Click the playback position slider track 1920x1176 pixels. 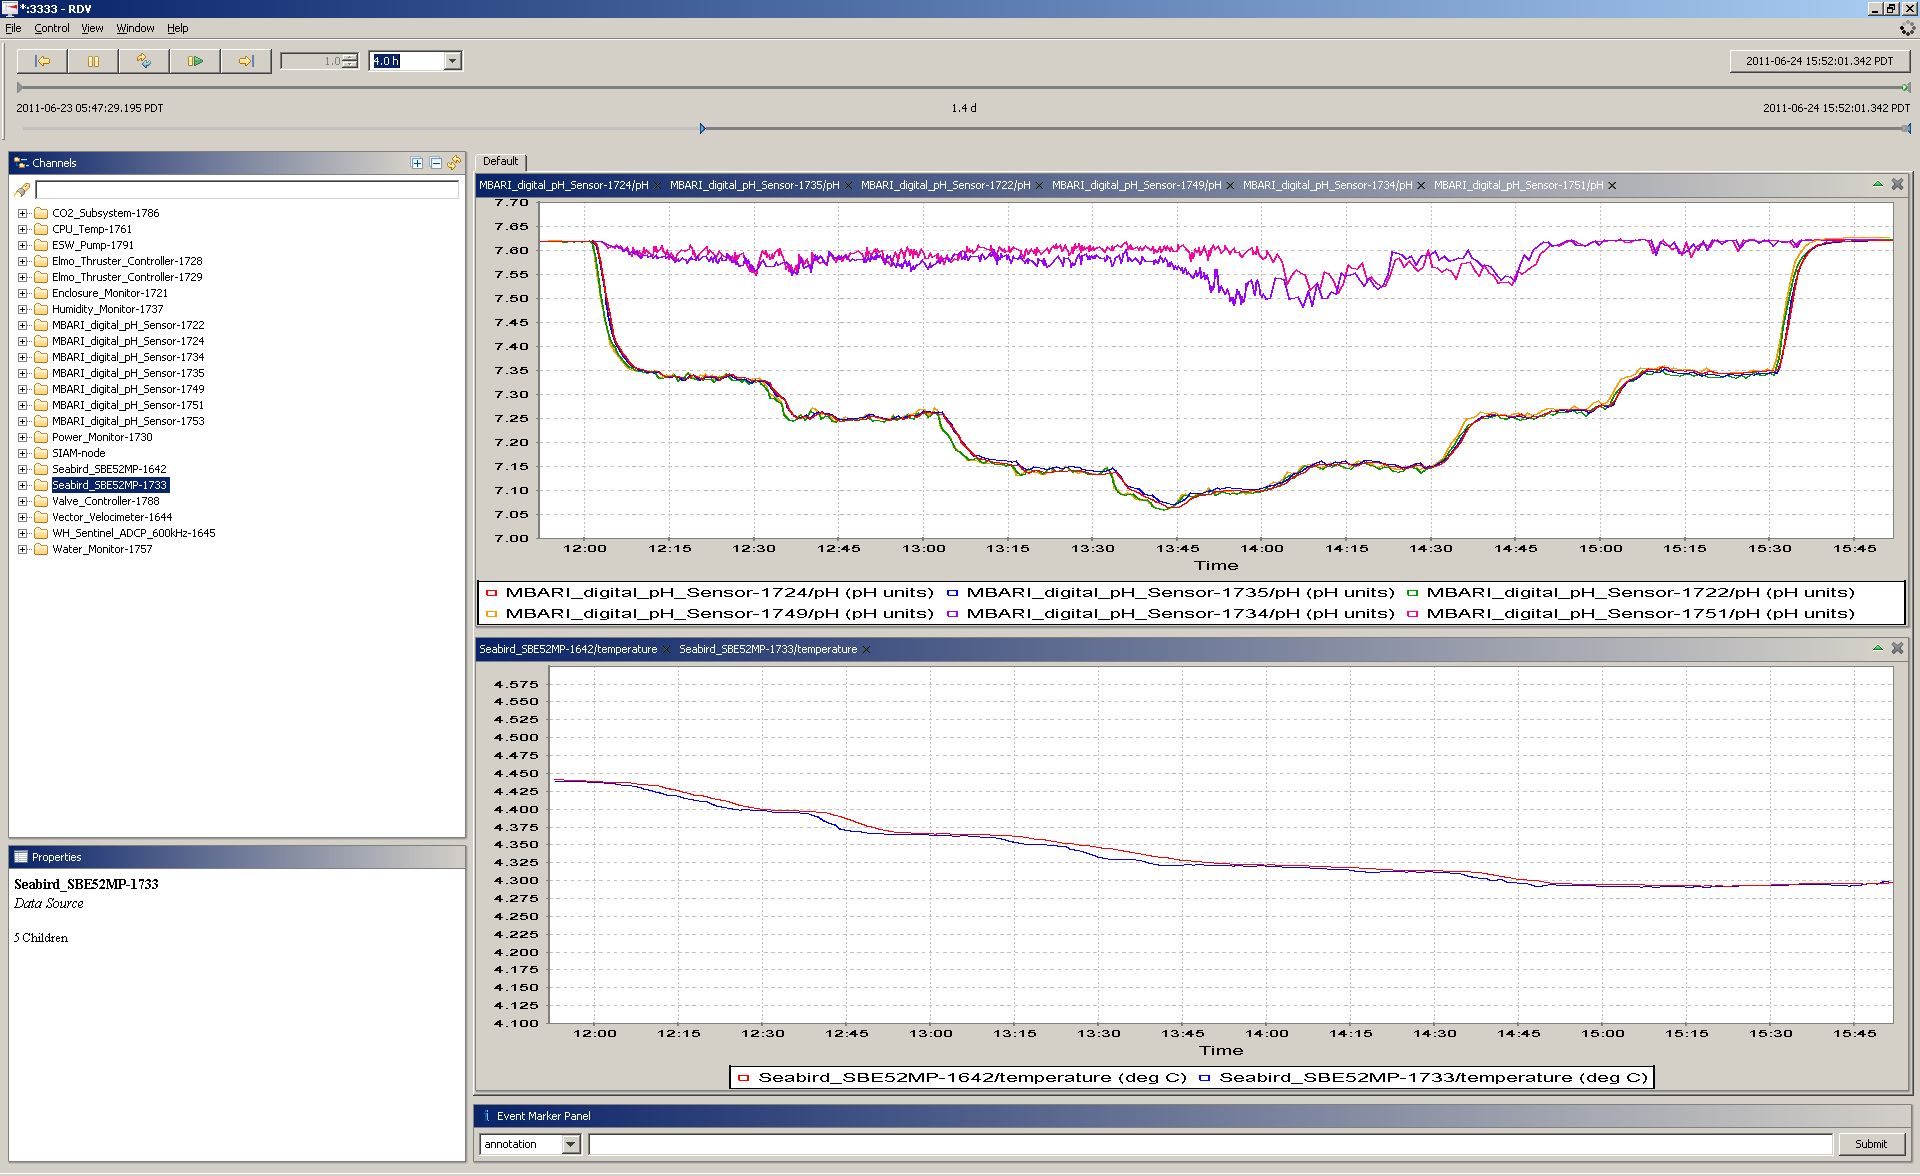pyautogui.click(x=962, y=88)
